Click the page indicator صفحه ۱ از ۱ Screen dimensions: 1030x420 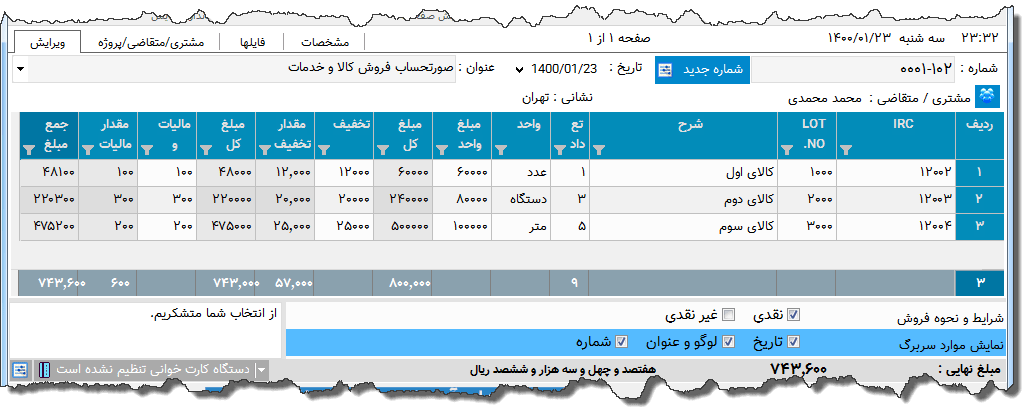click(618, 37)
